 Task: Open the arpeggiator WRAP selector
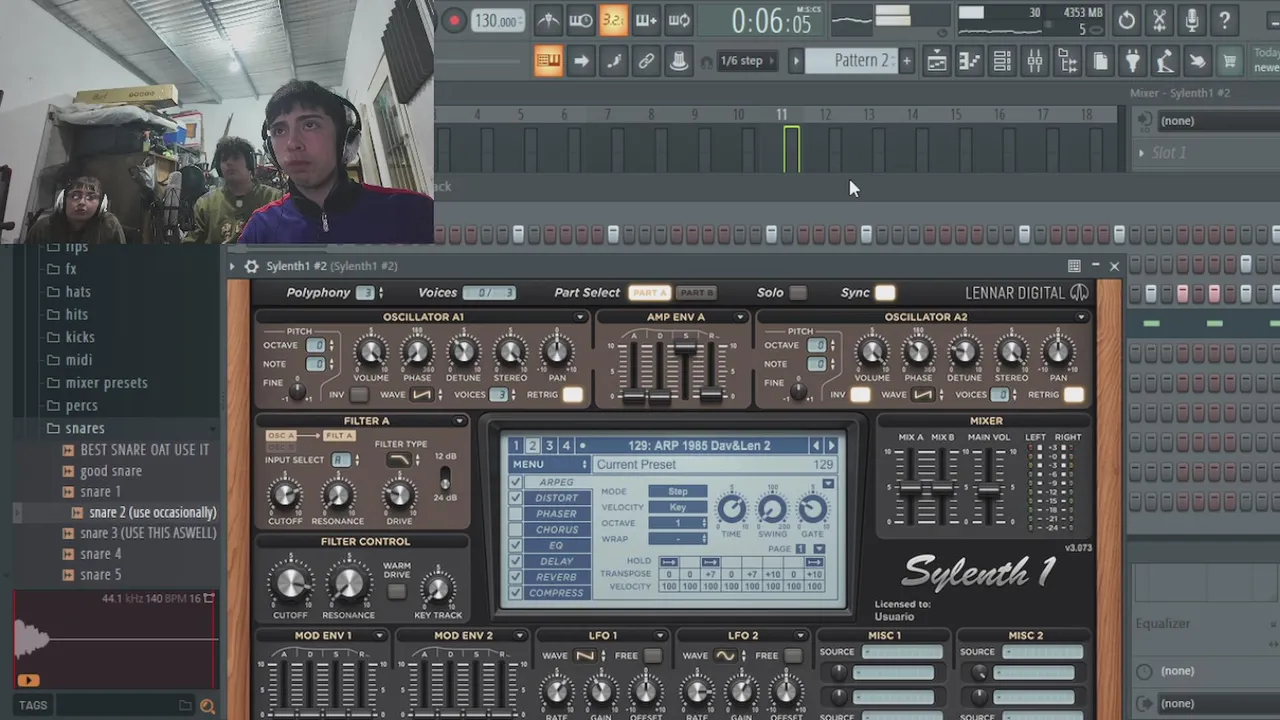coord(678,539)
